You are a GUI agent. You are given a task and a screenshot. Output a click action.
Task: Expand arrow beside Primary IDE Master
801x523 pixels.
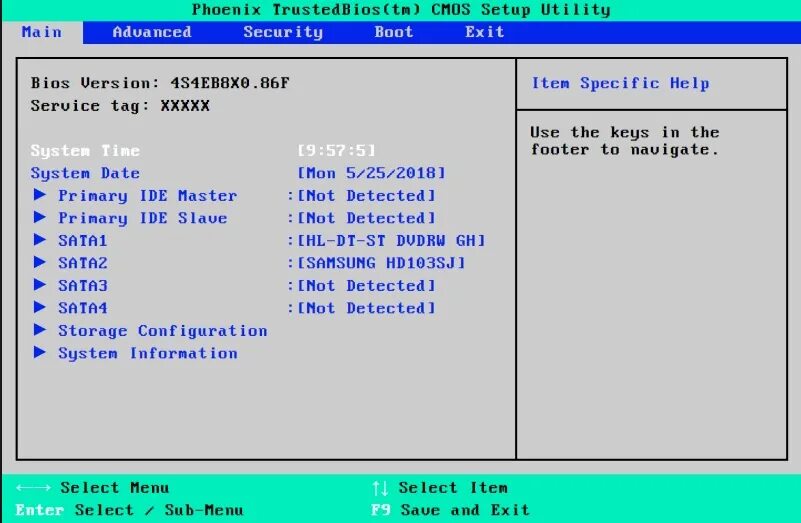click(x=40, y=195)
